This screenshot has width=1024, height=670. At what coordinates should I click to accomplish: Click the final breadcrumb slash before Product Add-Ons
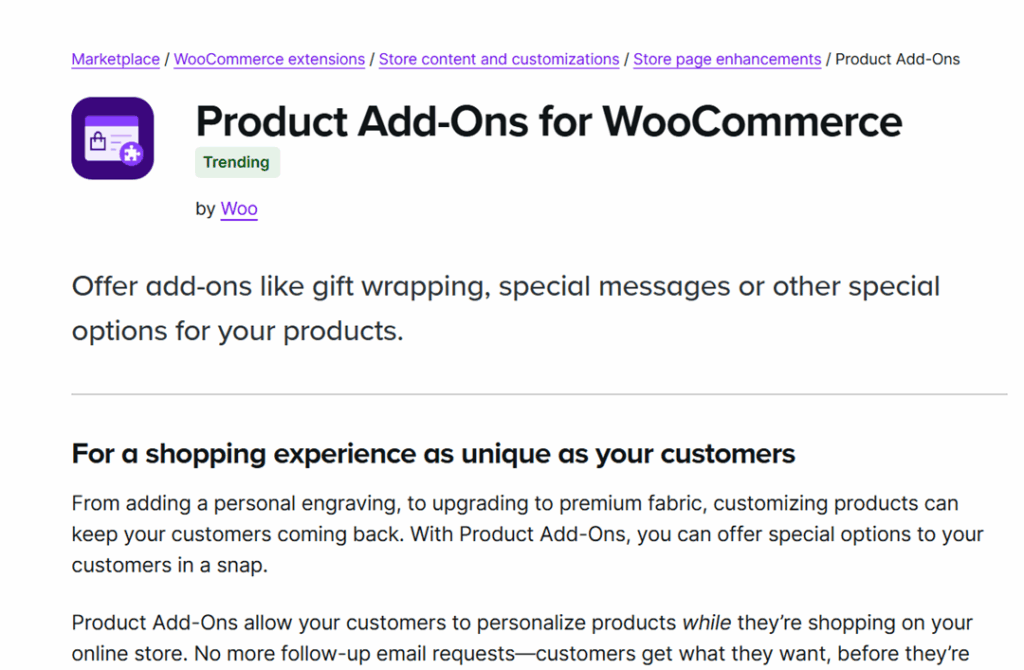(x=828, y=59)
